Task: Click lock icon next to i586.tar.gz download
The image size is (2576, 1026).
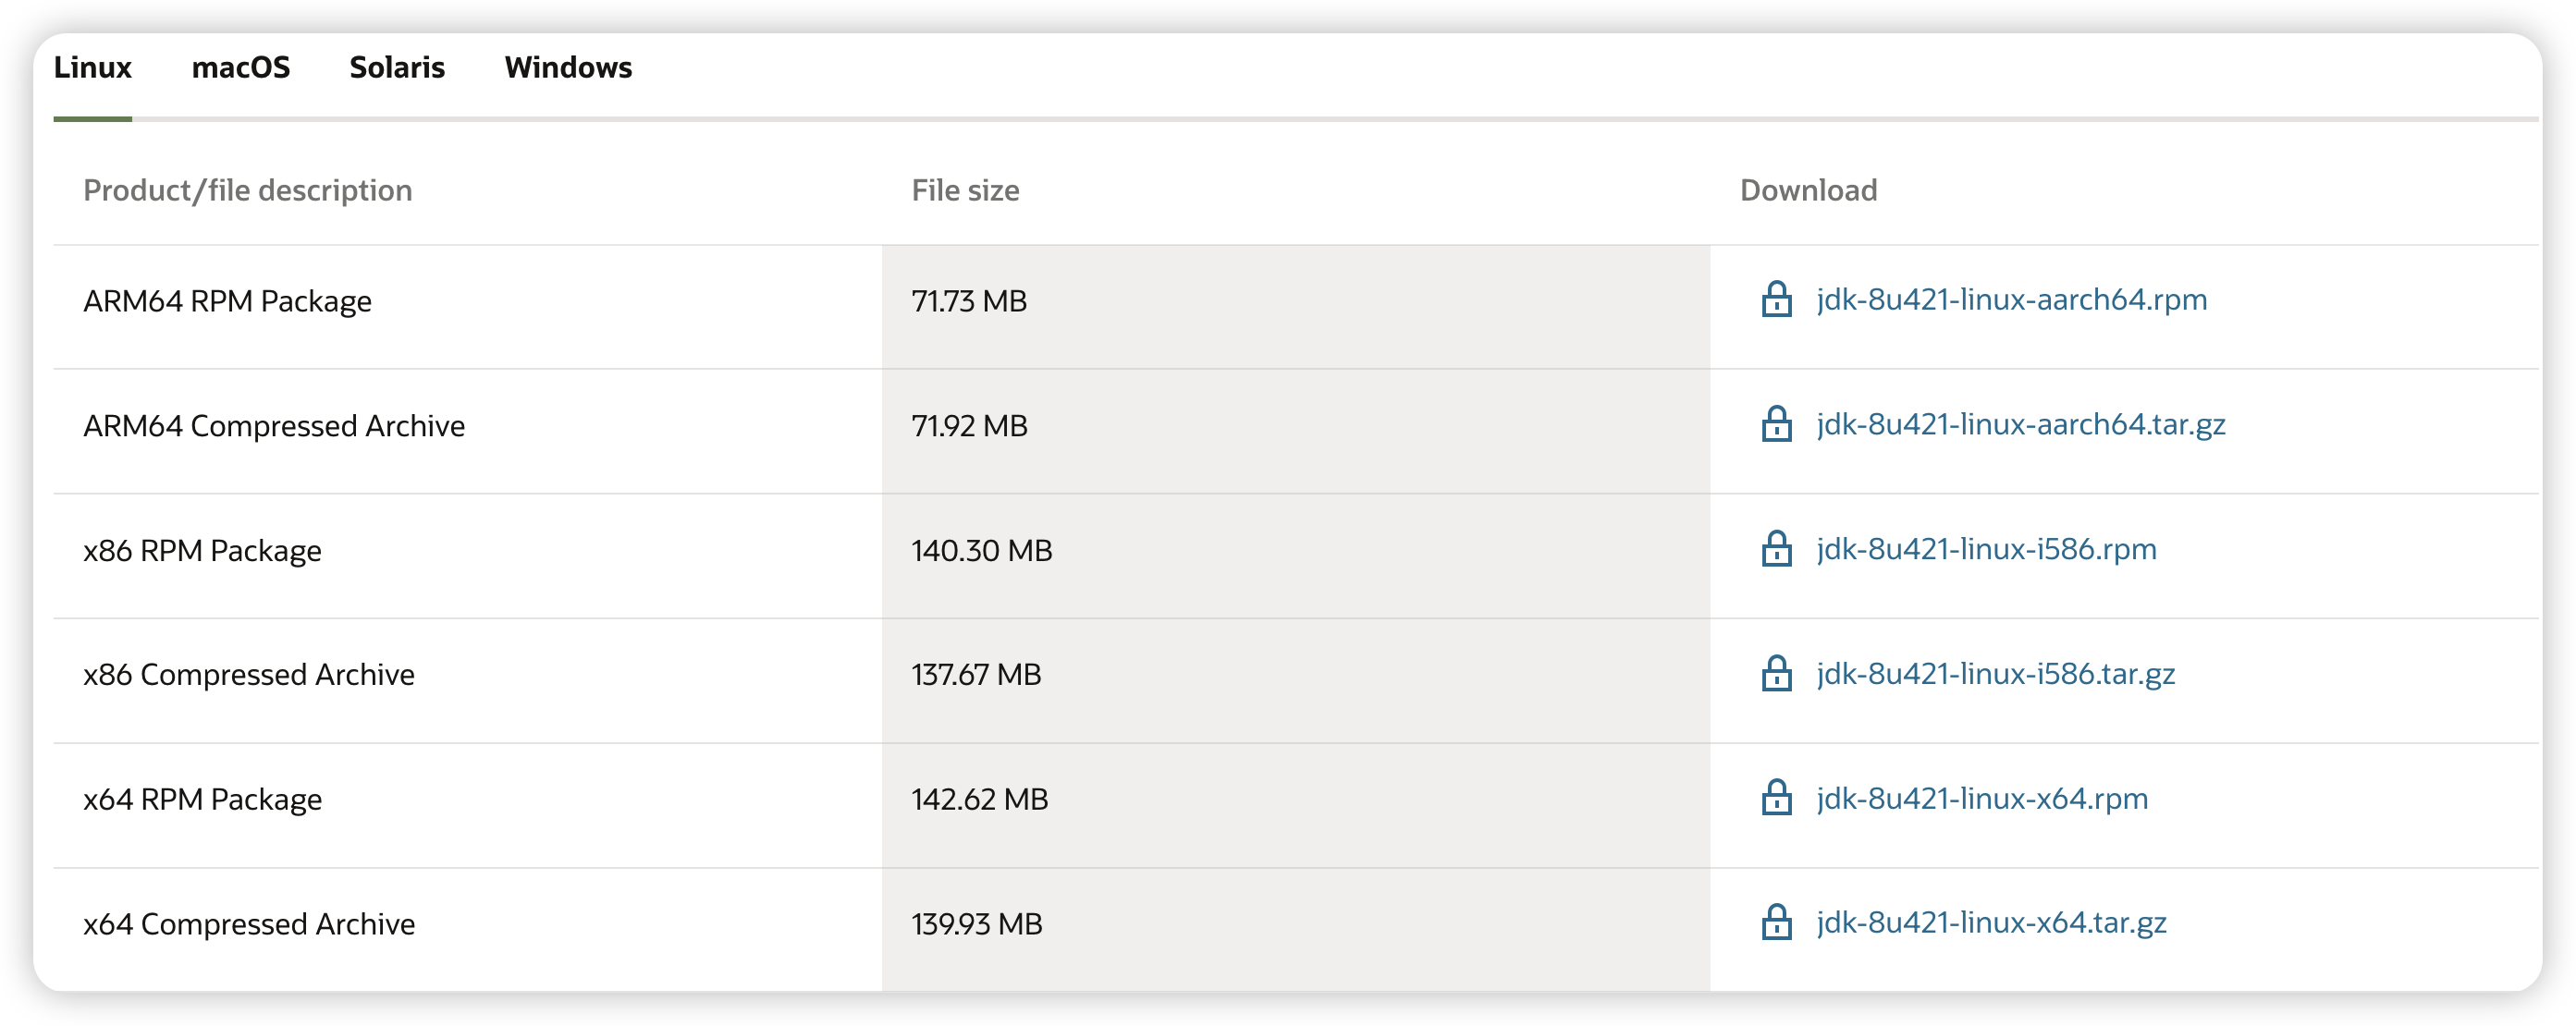Action: [x=1776, y=674]
